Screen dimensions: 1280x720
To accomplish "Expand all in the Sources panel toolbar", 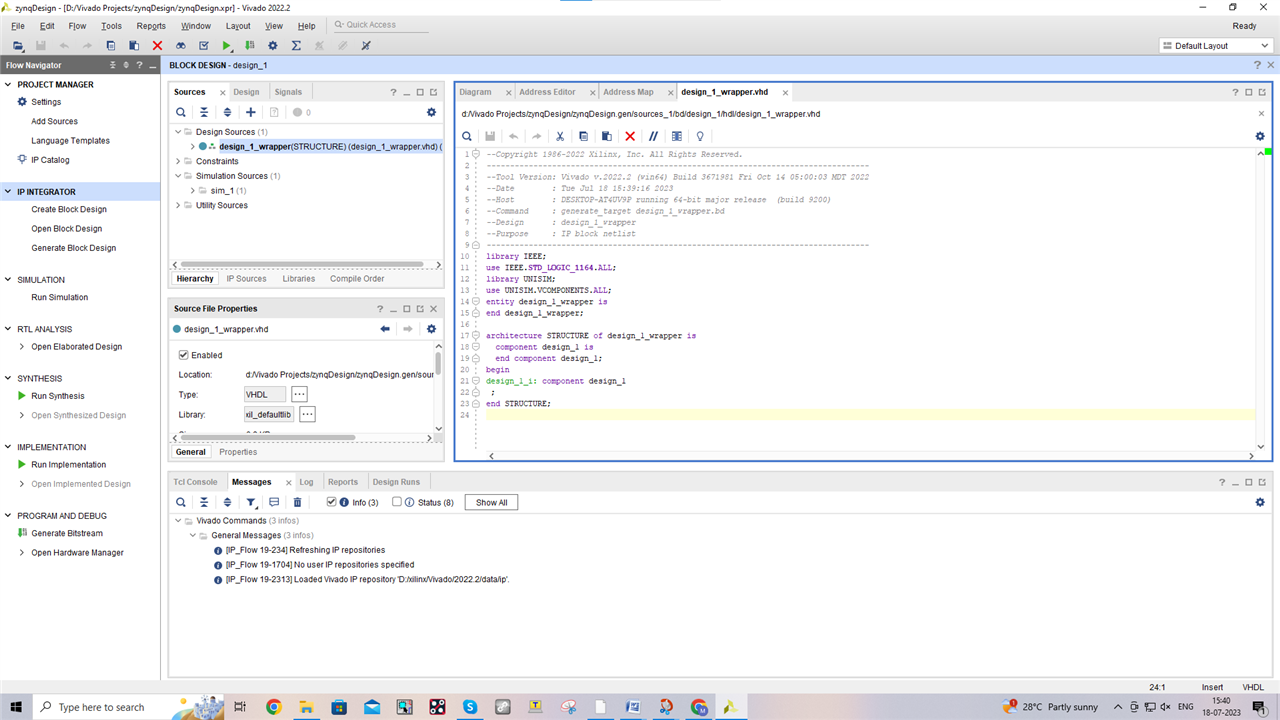I will point(227,112).
